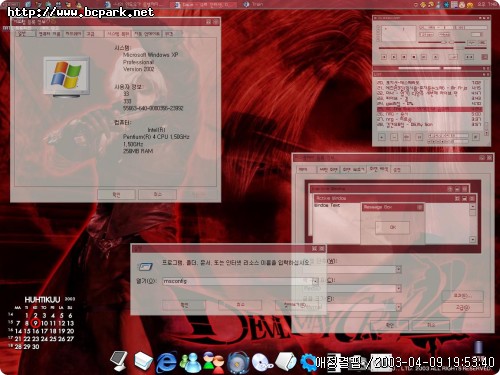
Task: Click the music player seek bar
Action: [x=432, y=48]
